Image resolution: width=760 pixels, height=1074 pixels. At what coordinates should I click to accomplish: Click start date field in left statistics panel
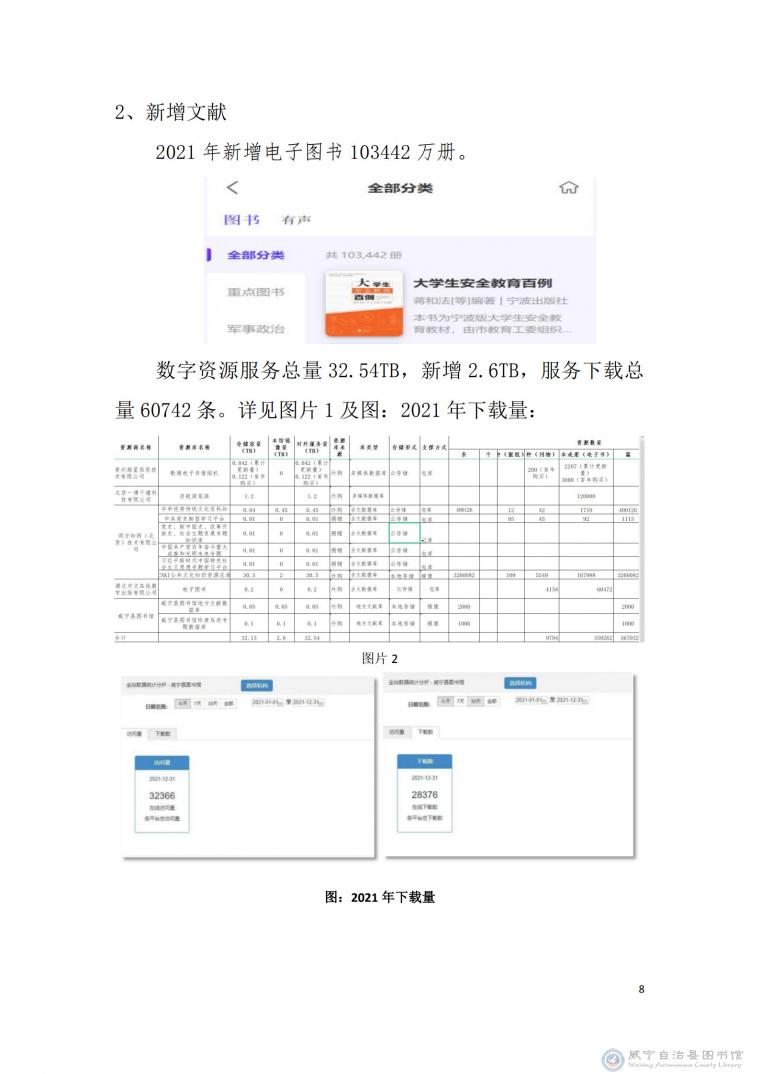pos(265,704)
